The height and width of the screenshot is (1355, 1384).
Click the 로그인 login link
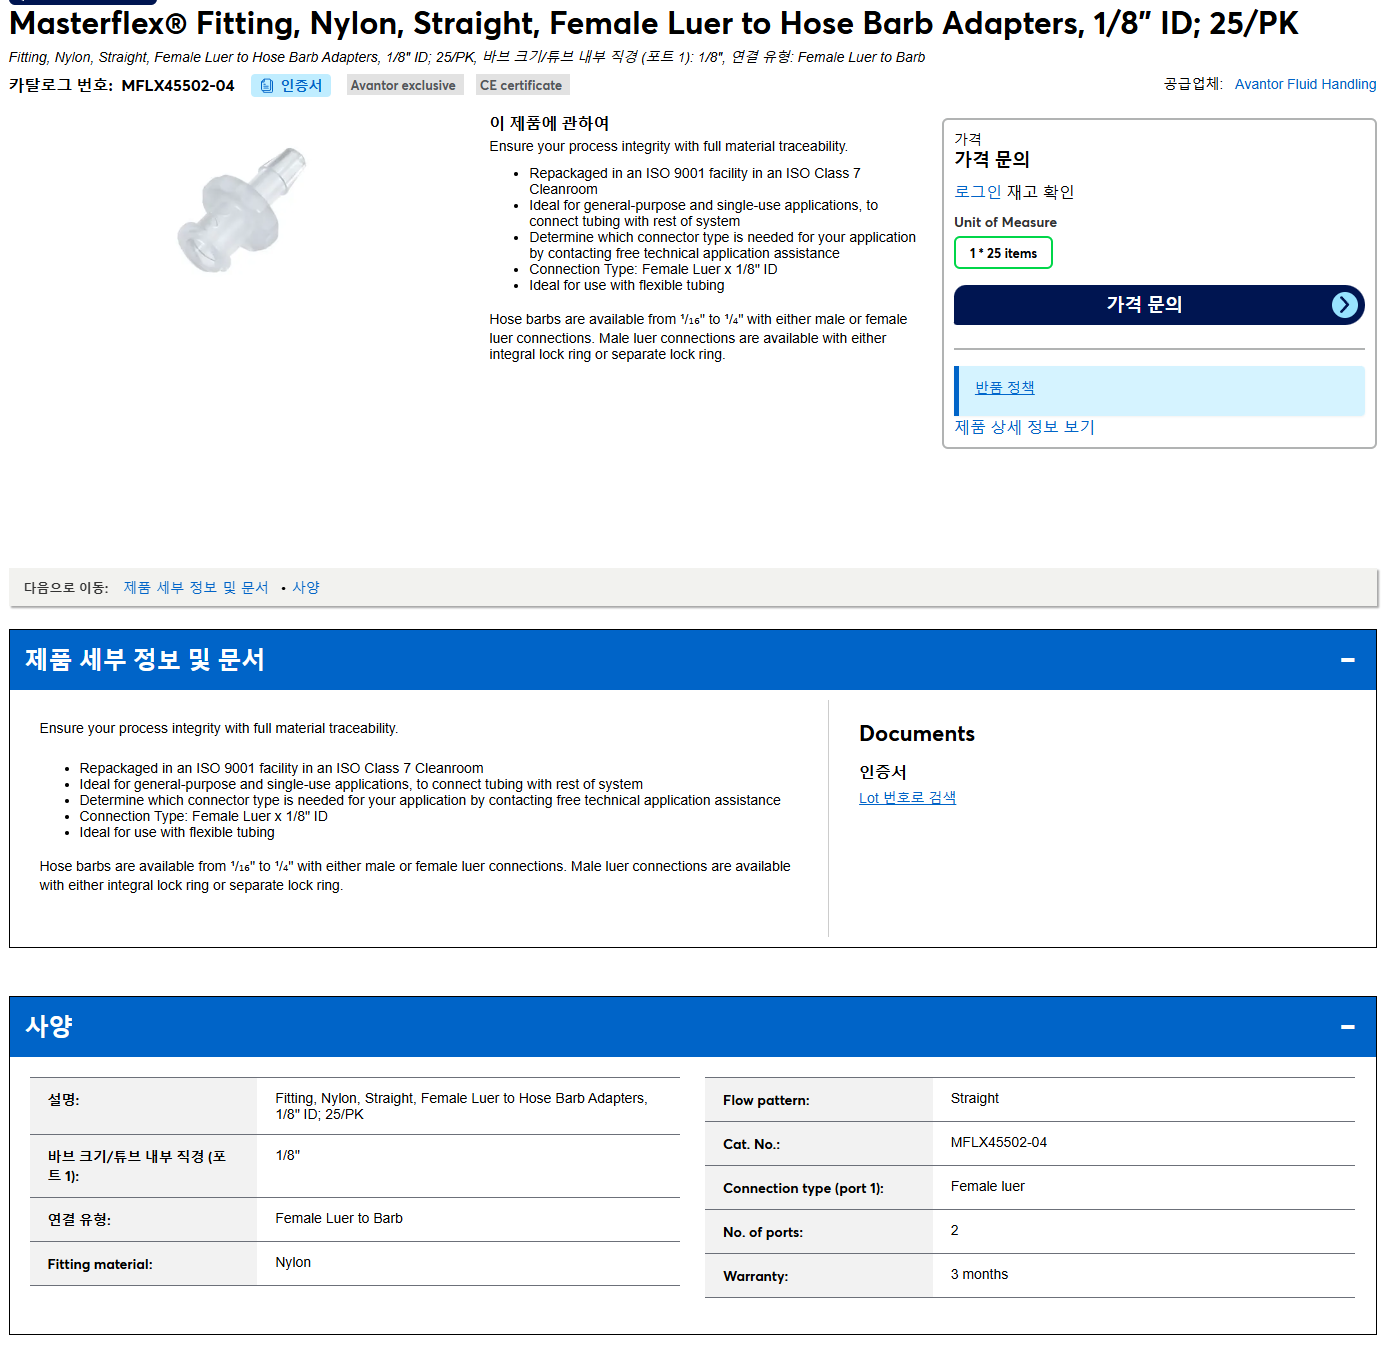tap(977, 192)
